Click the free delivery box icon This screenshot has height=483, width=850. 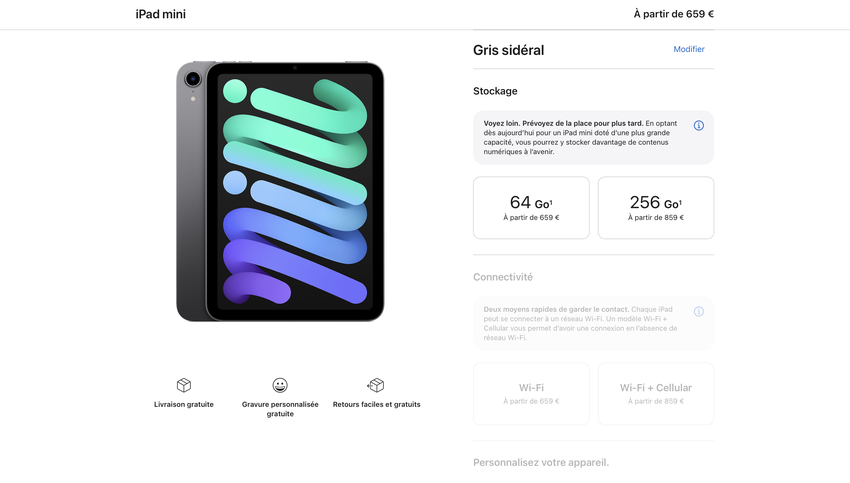pyautogui.click(x=184, y=385)
